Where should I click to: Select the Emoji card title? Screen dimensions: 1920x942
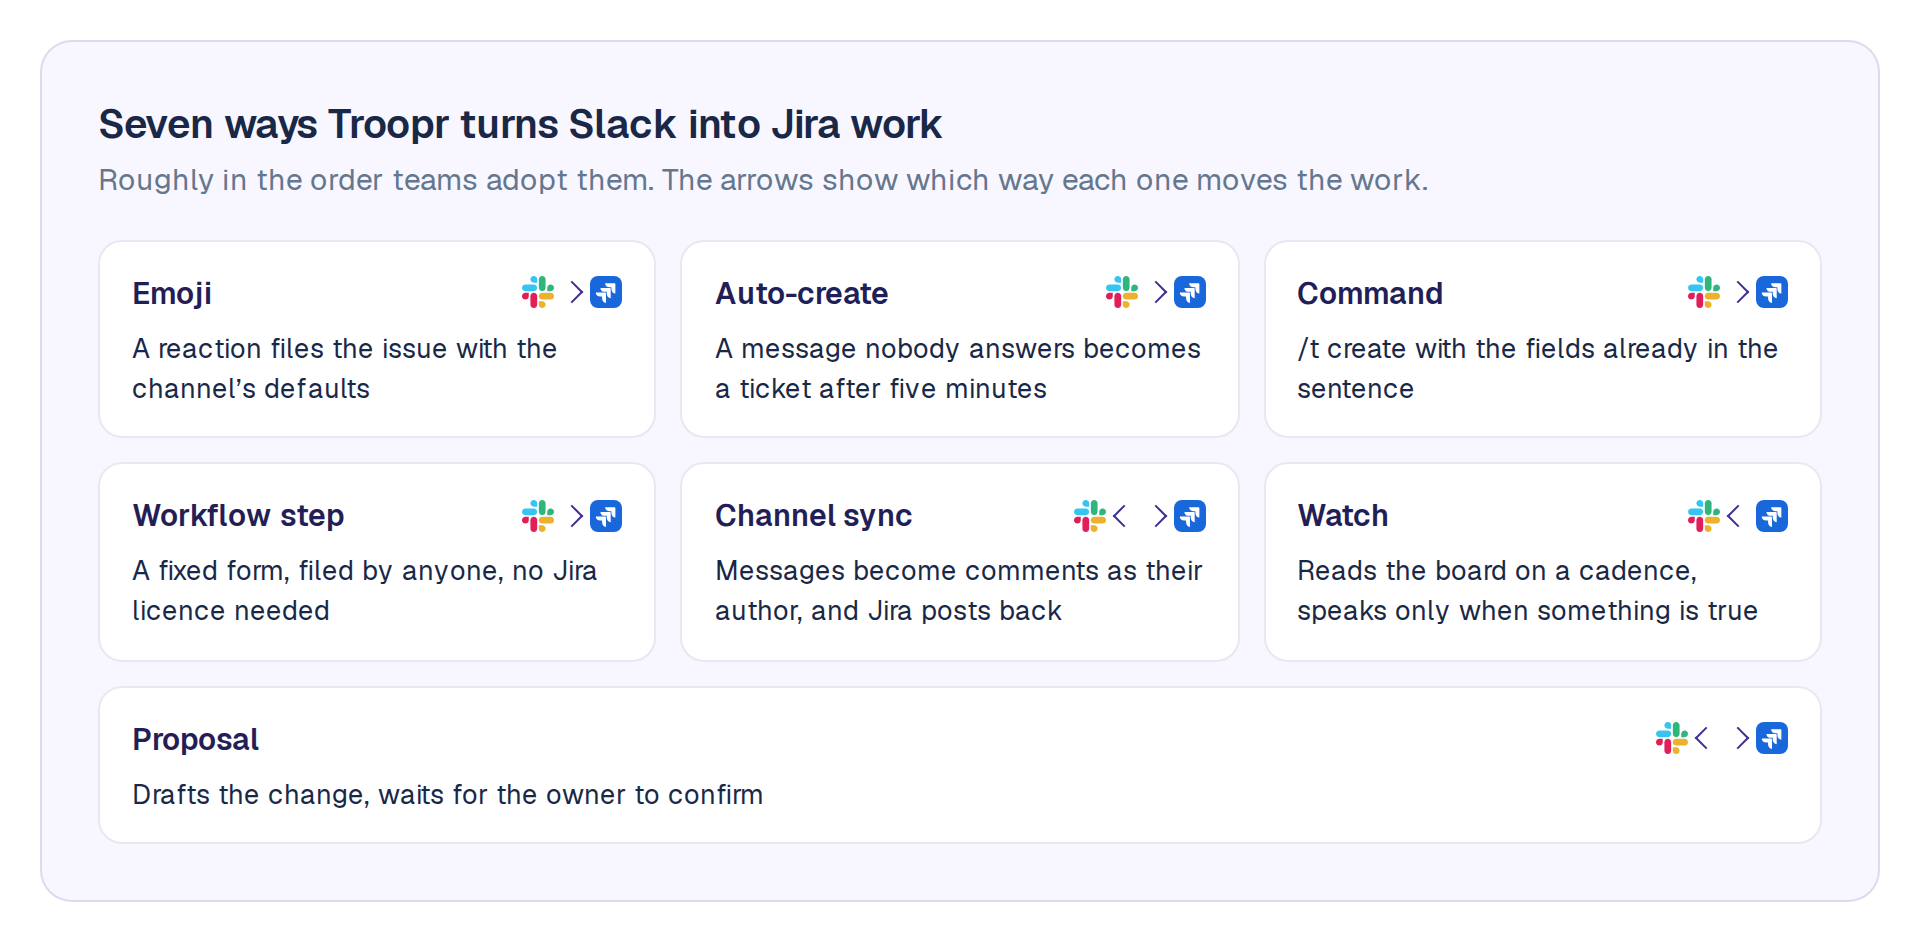tap(172, 294)
